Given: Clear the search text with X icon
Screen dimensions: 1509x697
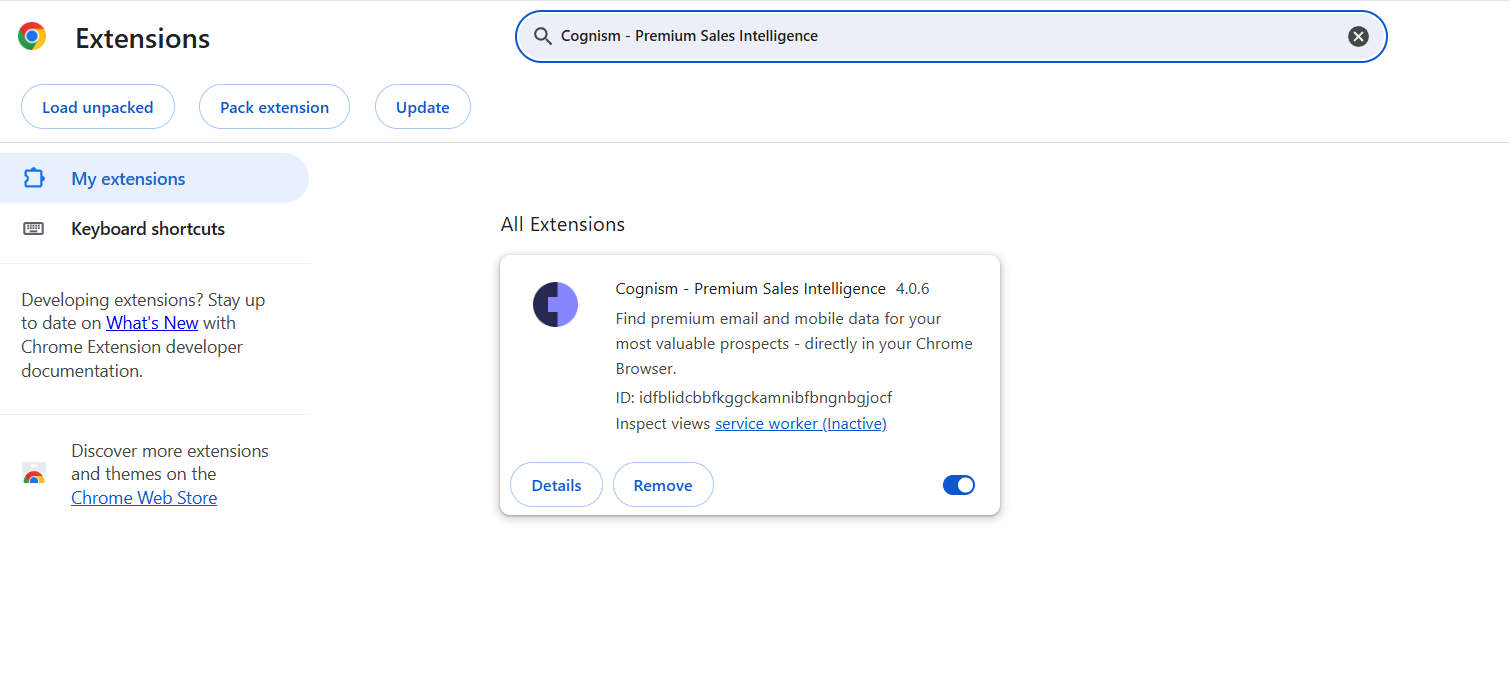Looking at the screenshot, I should 1357,36.
